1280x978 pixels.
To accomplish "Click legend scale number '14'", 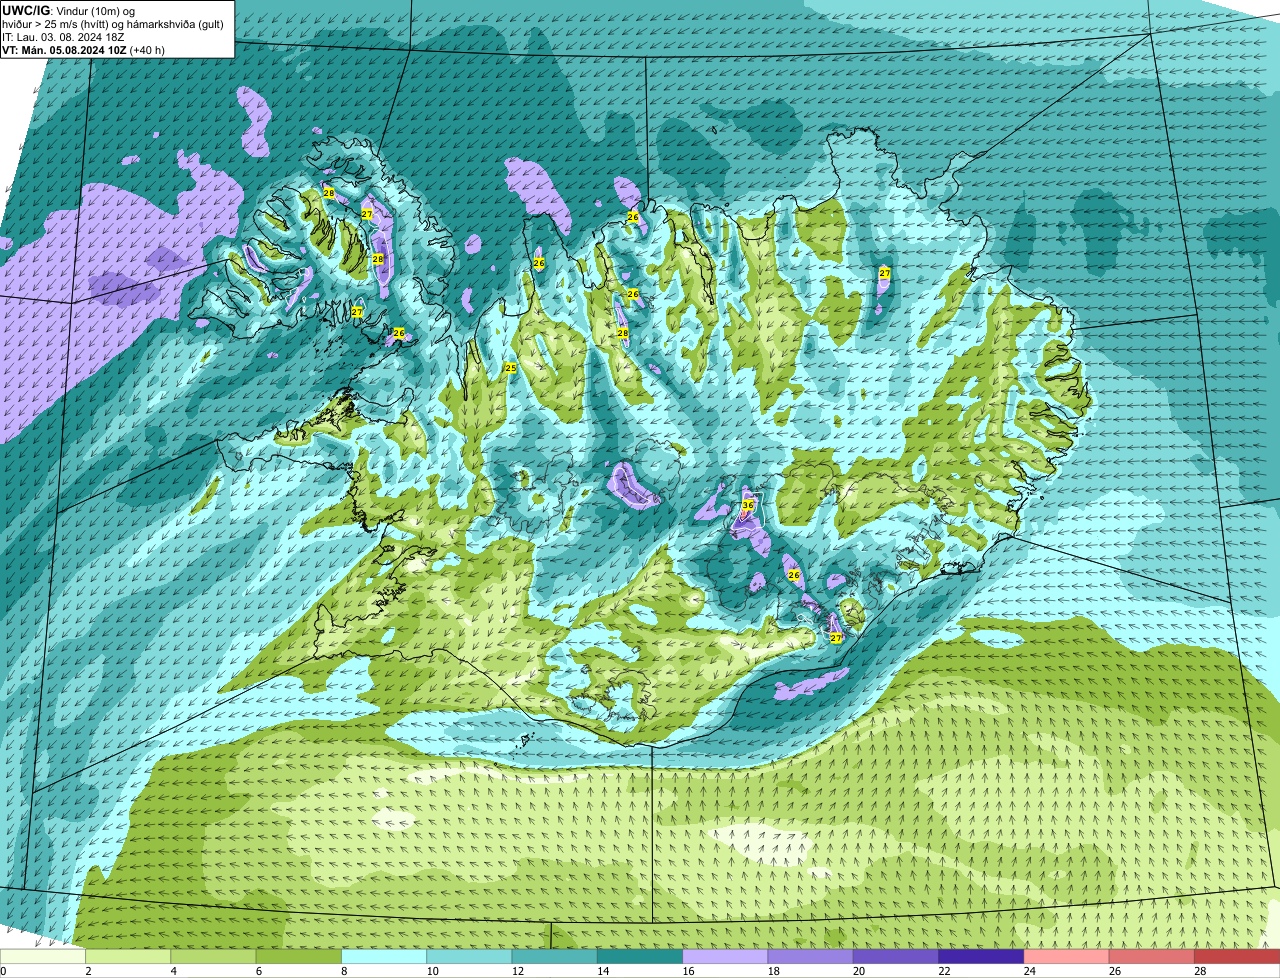I will click(603, 971).
